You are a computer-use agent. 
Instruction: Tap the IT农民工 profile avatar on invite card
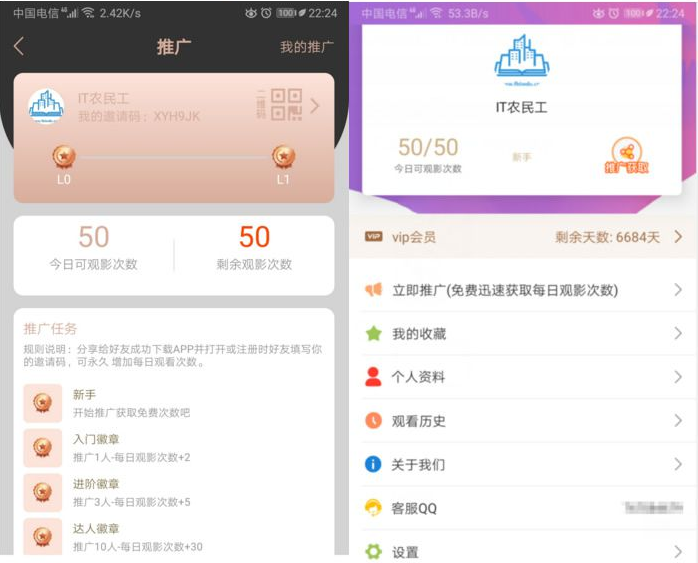coord(46,106)
